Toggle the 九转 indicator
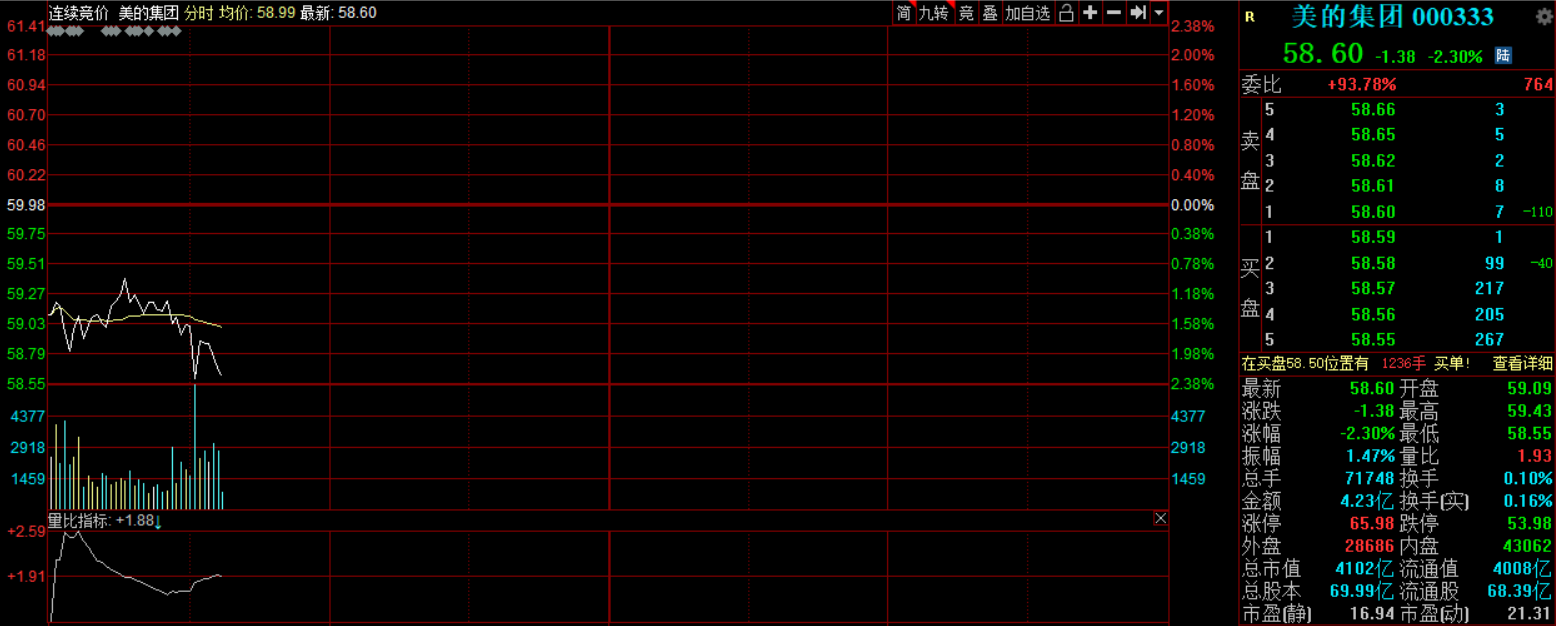Screen dimensions: 1556x626 click(x=933, y=13)
